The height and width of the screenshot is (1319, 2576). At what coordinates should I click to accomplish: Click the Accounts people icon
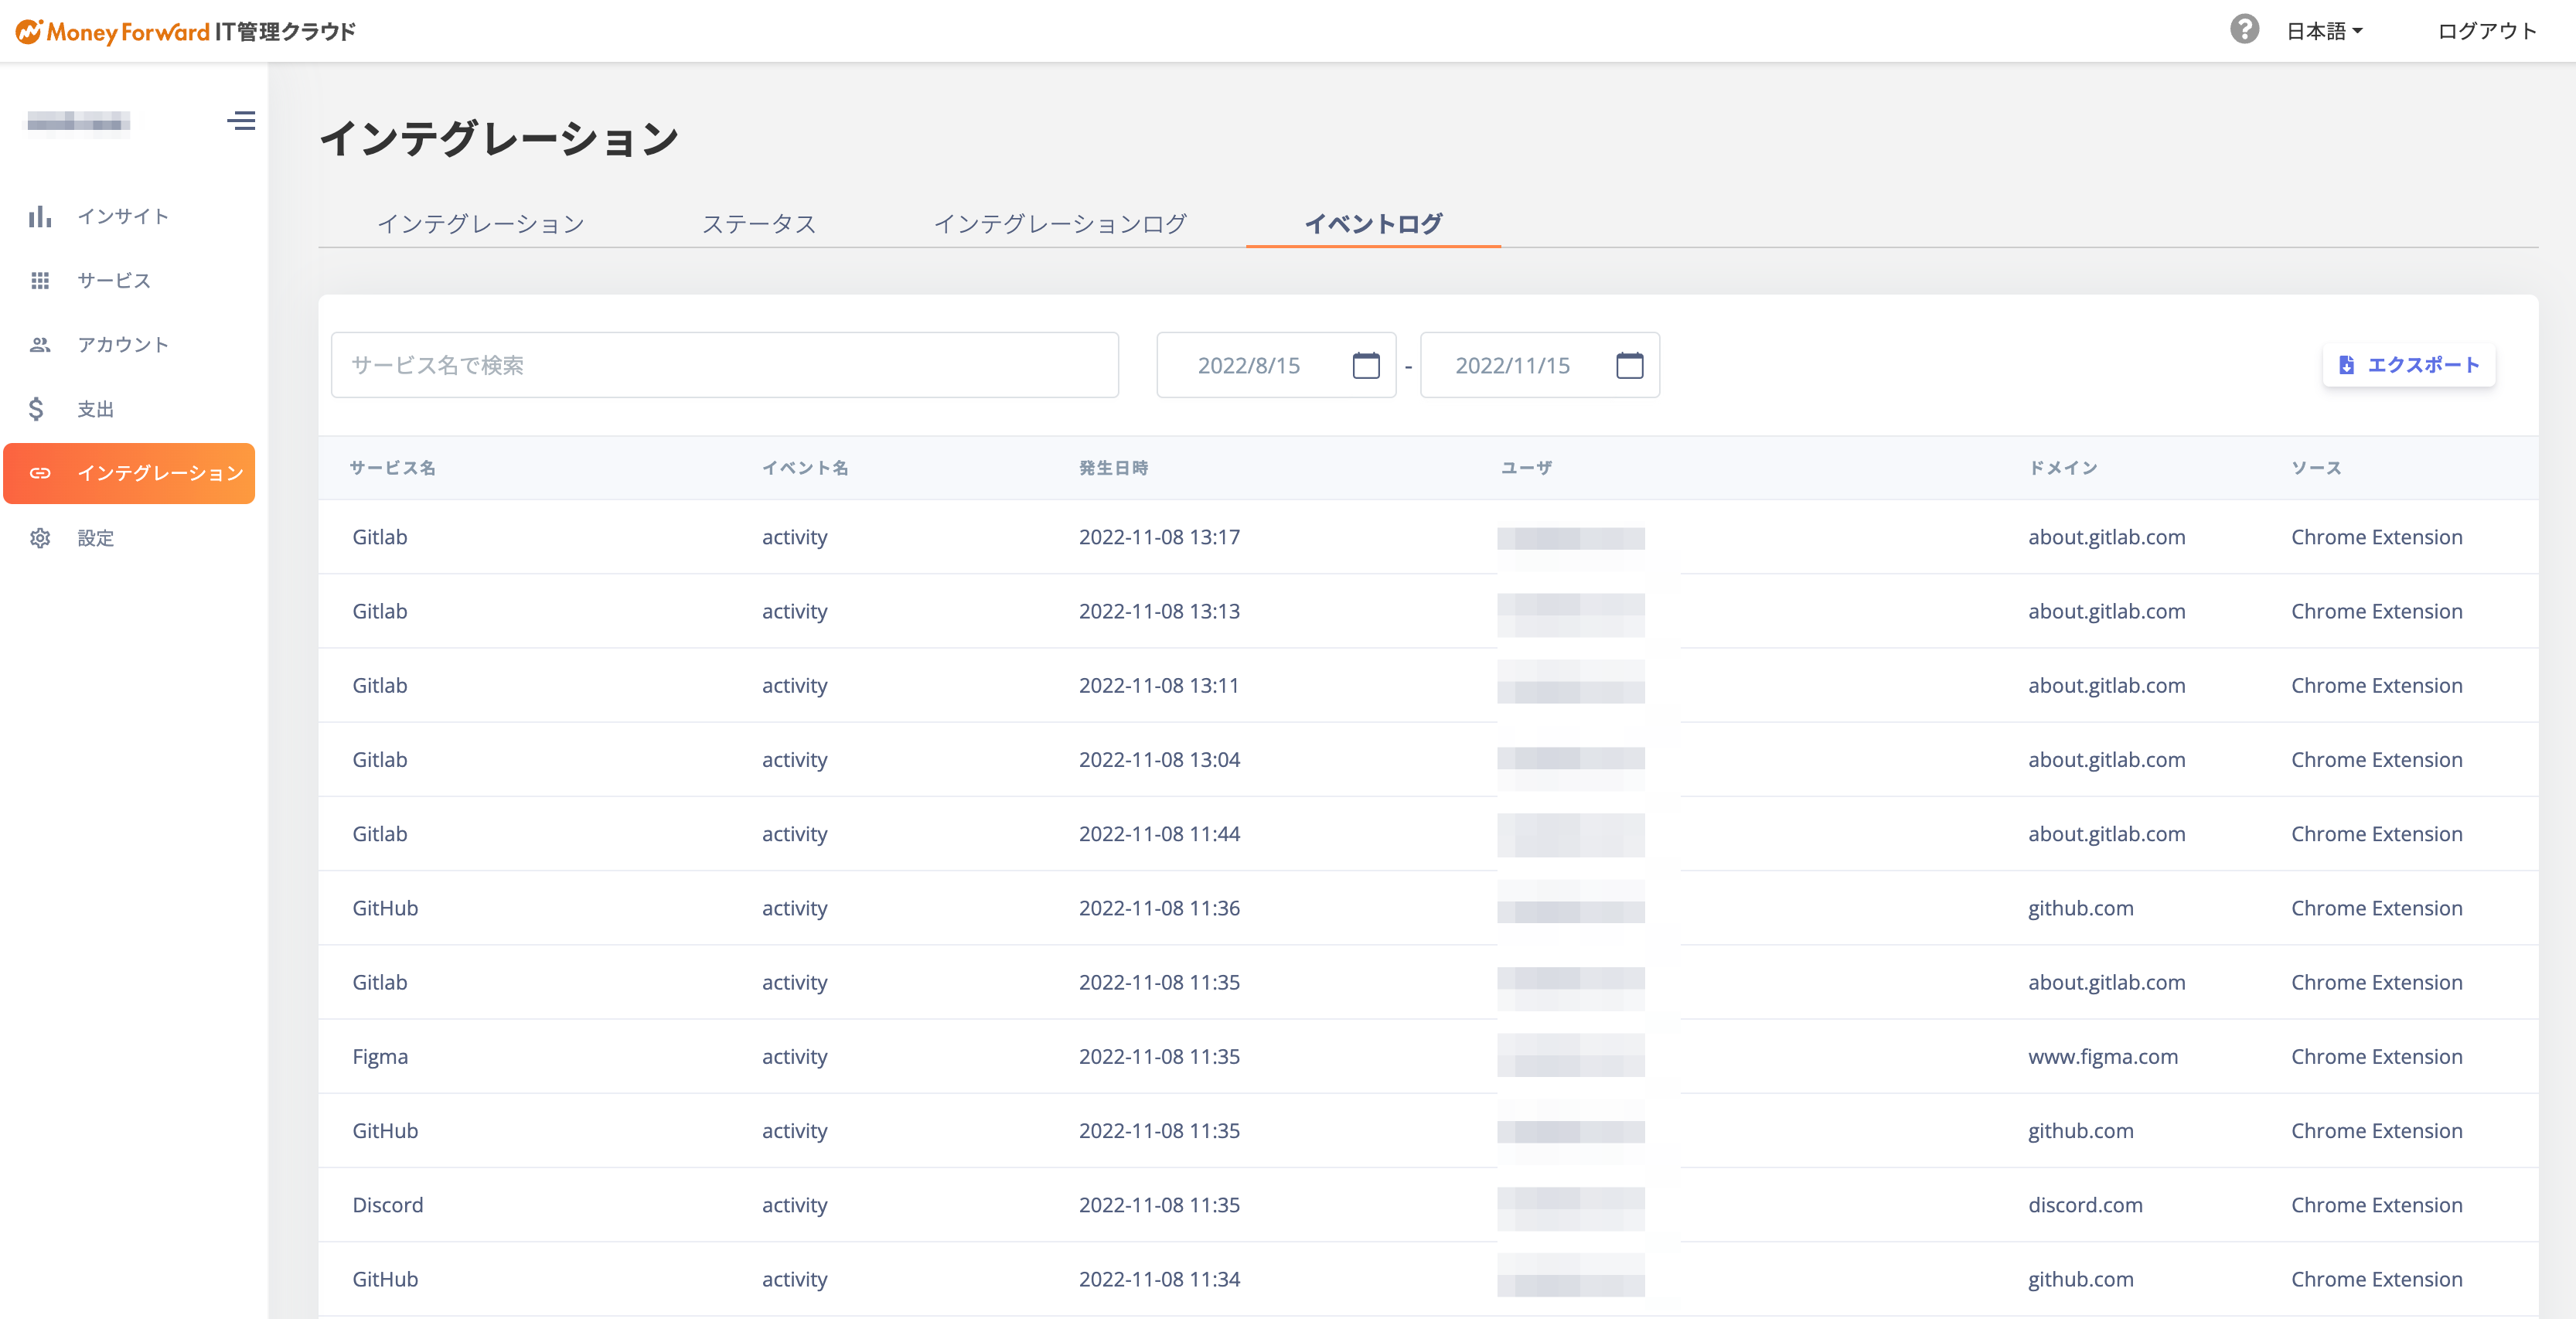point(40,345)
